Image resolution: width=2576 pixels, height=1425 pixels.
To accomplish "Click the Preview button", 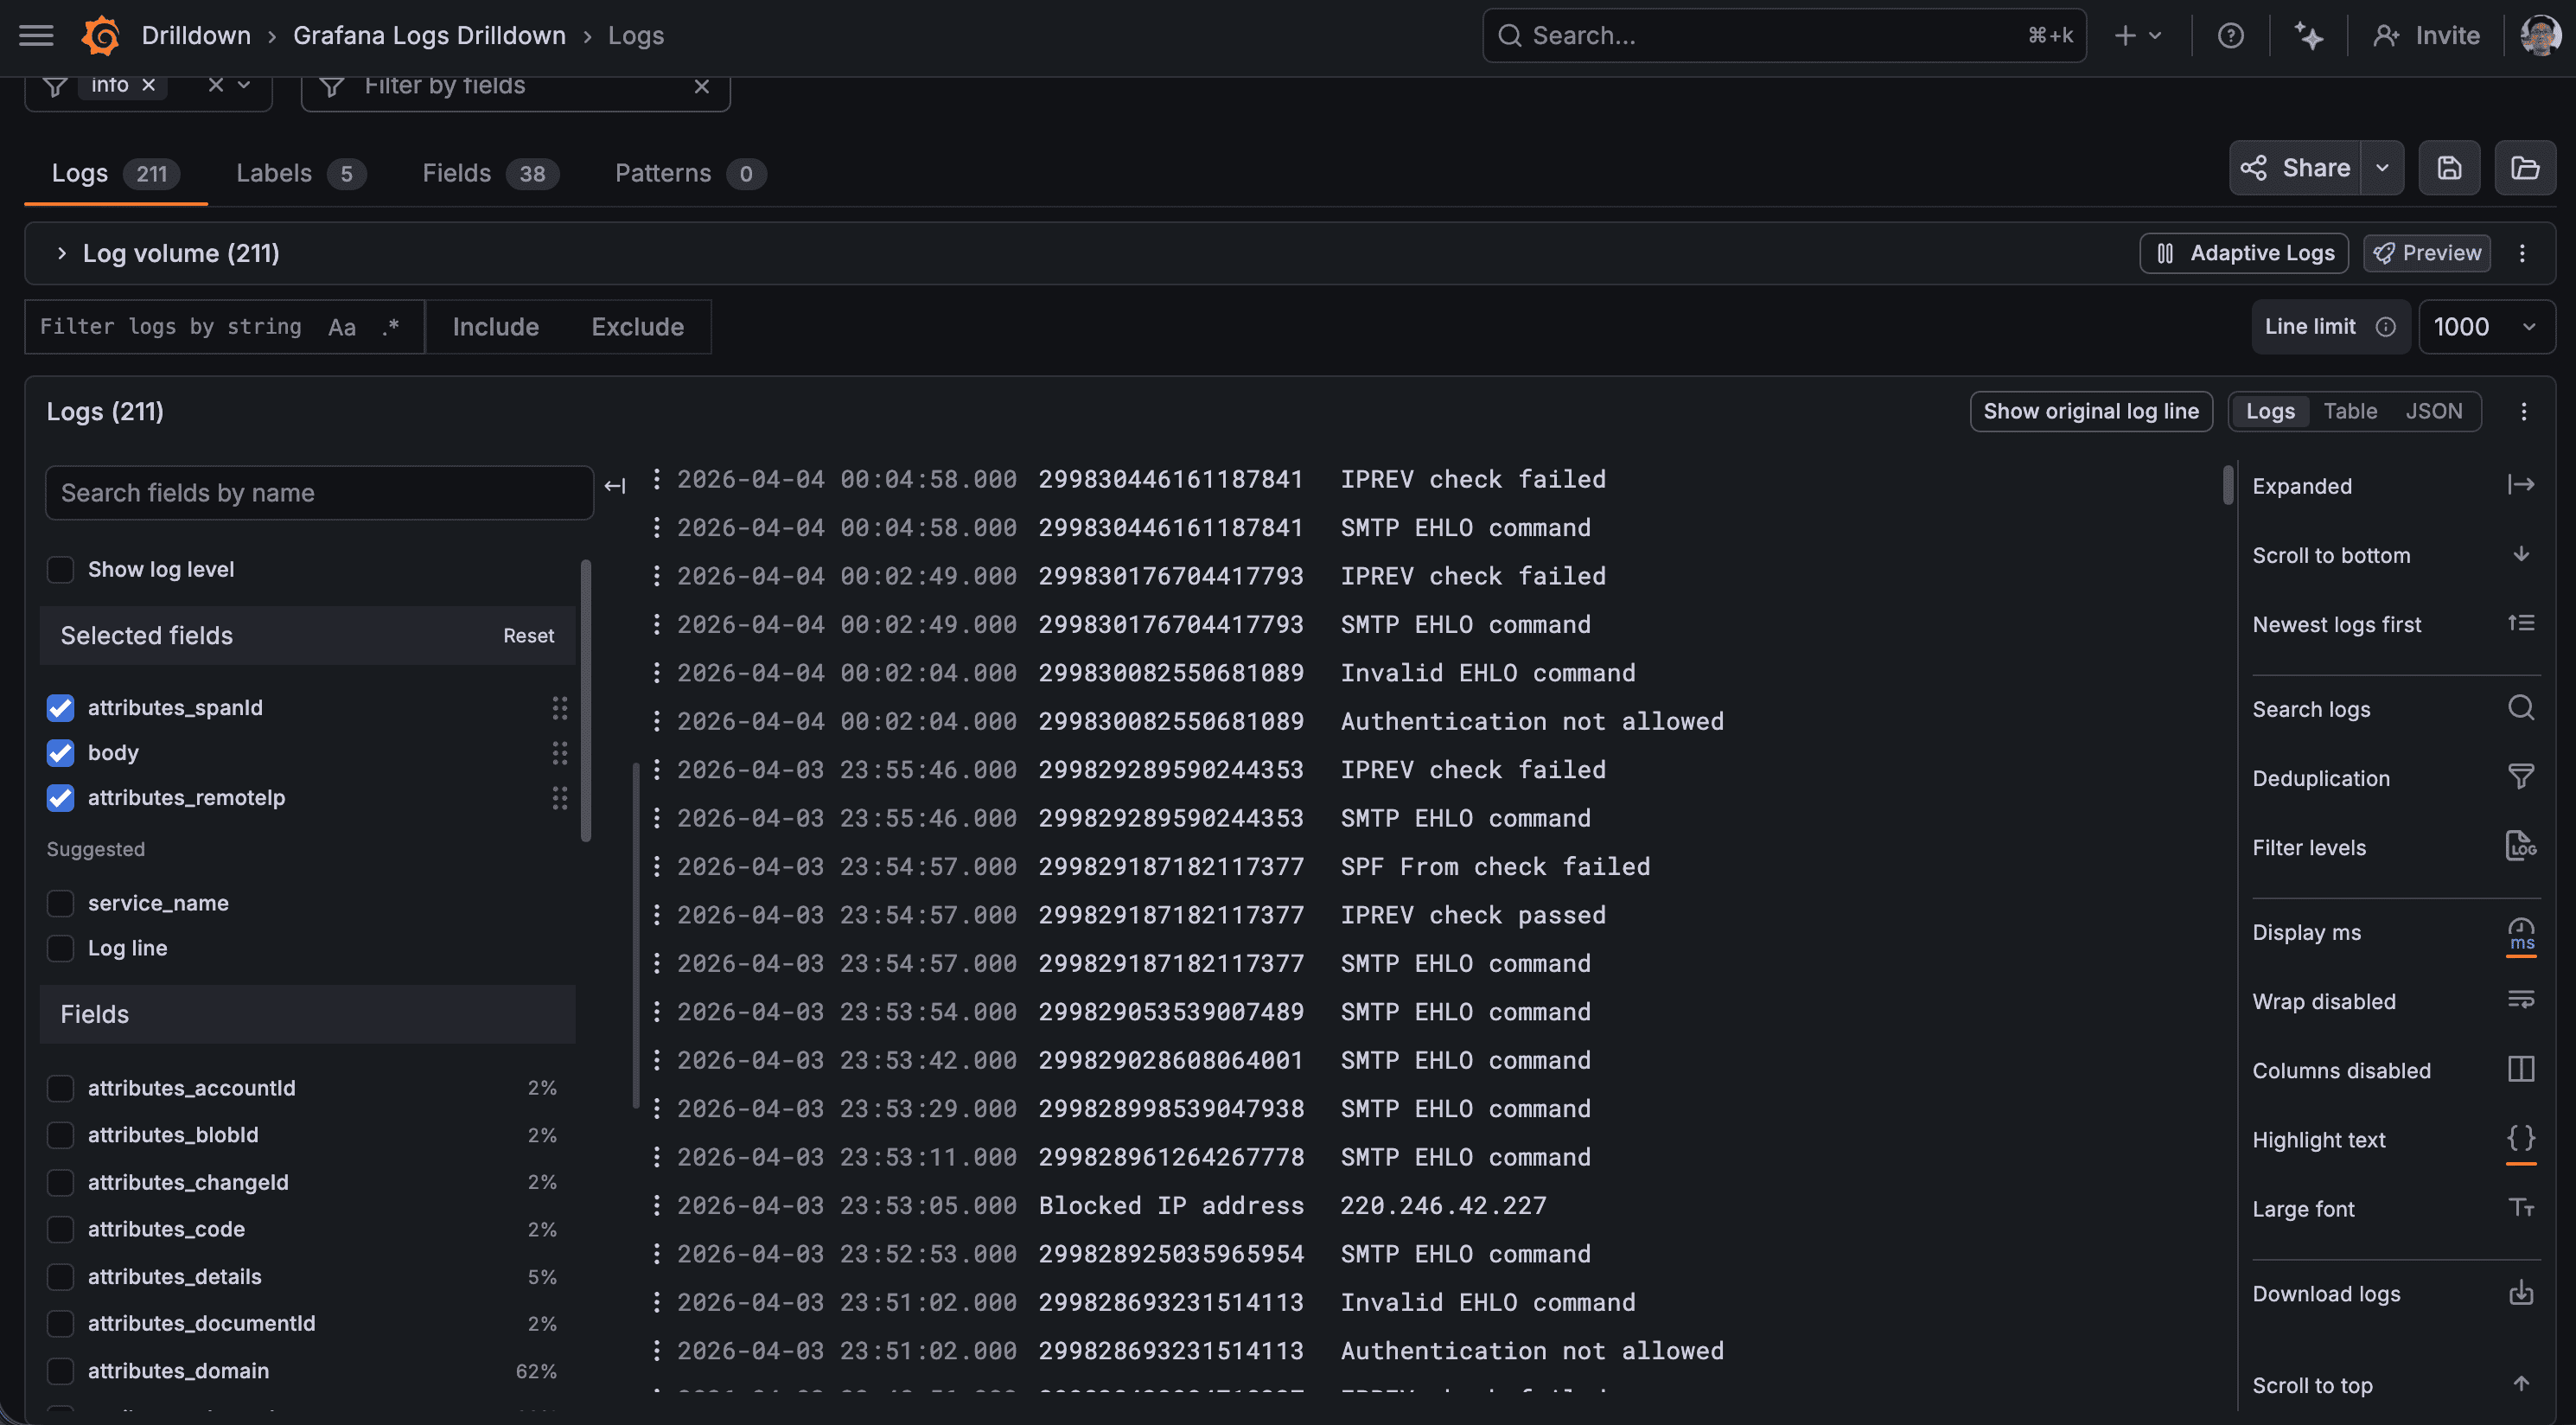I will pos(2427,253).
